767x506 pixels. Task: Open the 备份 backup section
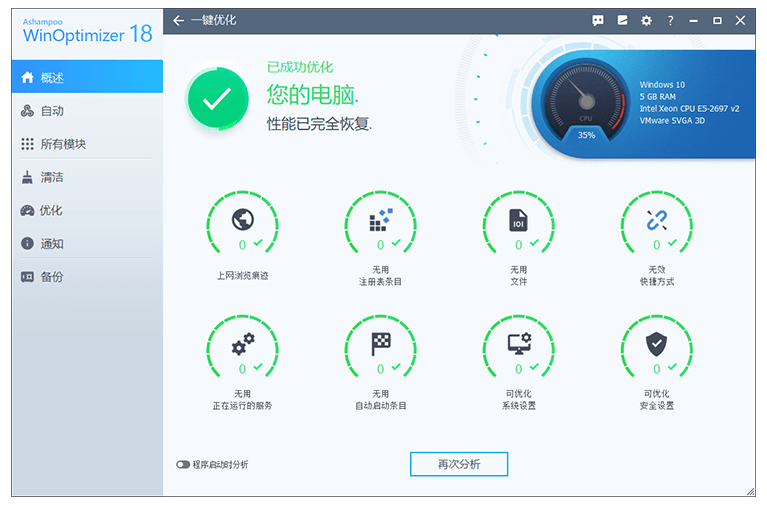click(87, 276)
